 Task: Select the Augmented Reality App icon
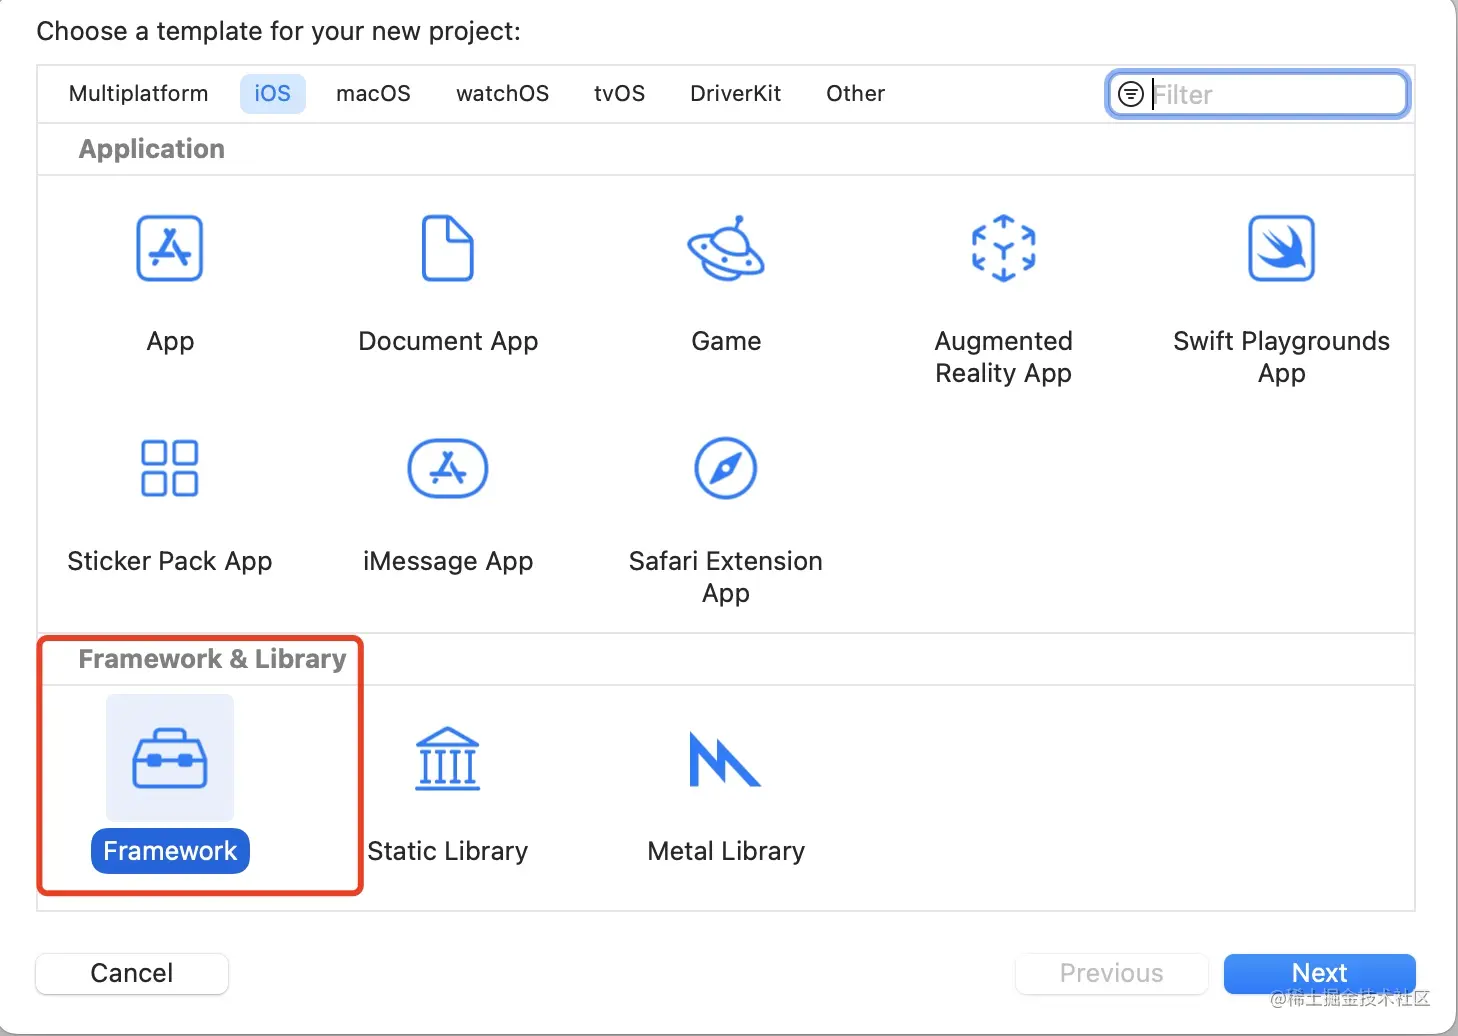[x=1004, y=248]
